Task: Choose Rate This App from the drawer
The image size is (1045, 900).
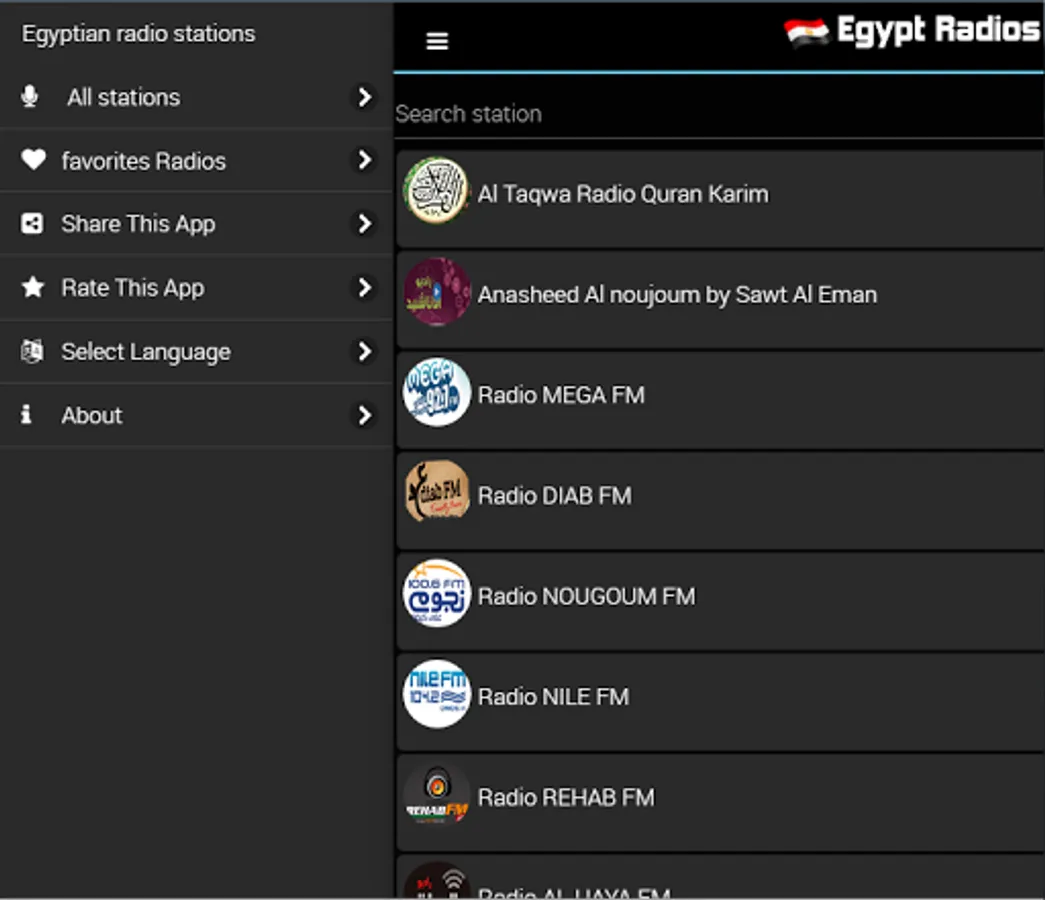Action: [x=196, y=287]
